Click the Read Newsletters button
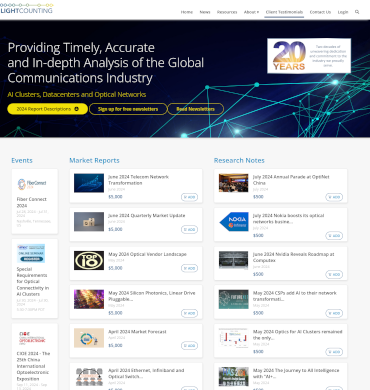 (195, 109)
